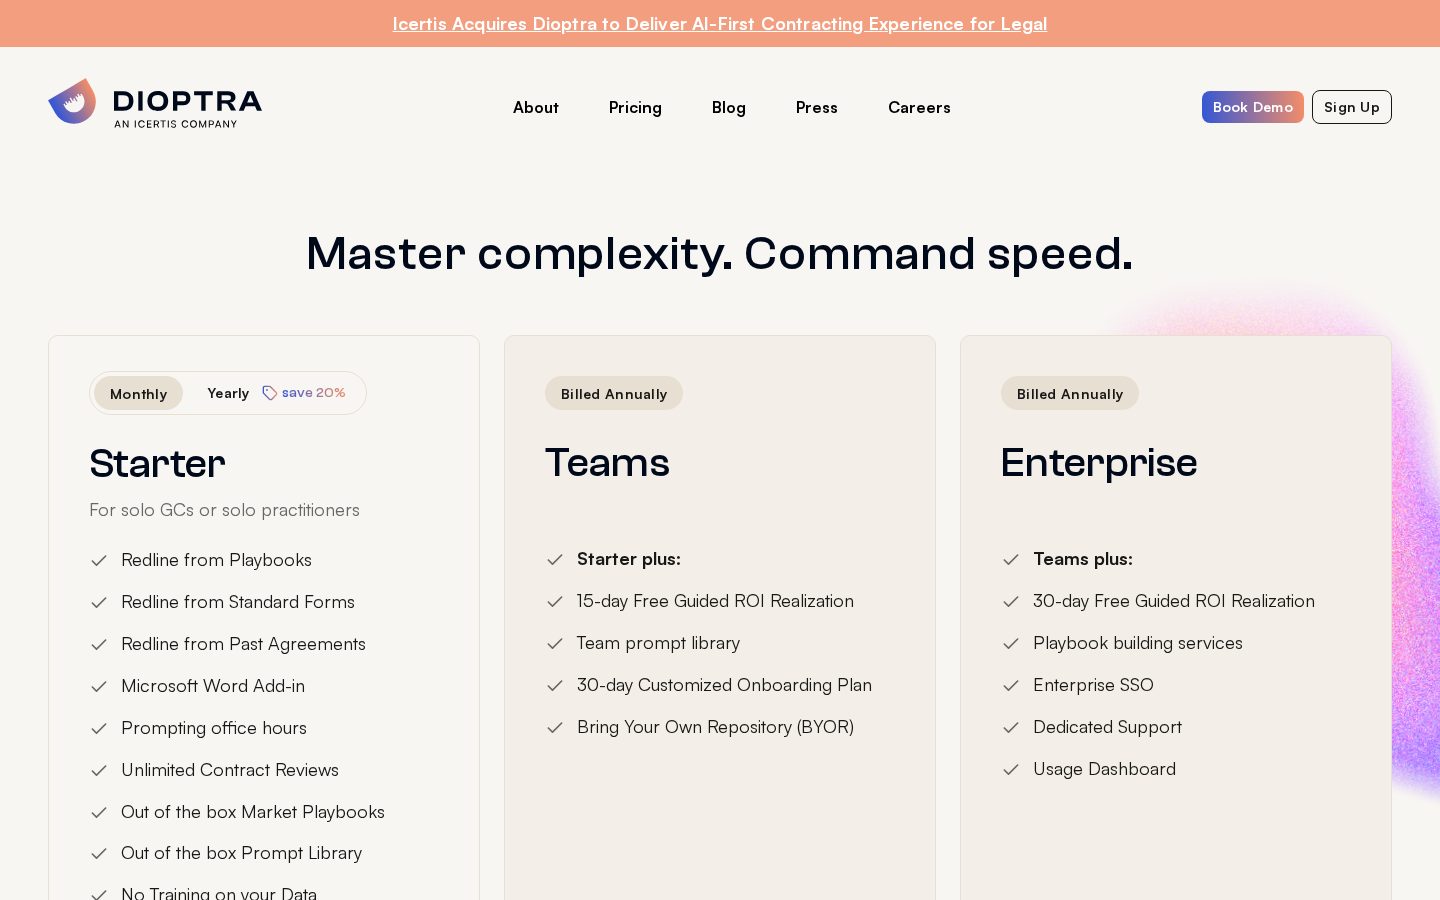The height and width of the screenshot is (900, 1440).
Task: Click the Teams card Billed Annually badge
Action: 614,393
